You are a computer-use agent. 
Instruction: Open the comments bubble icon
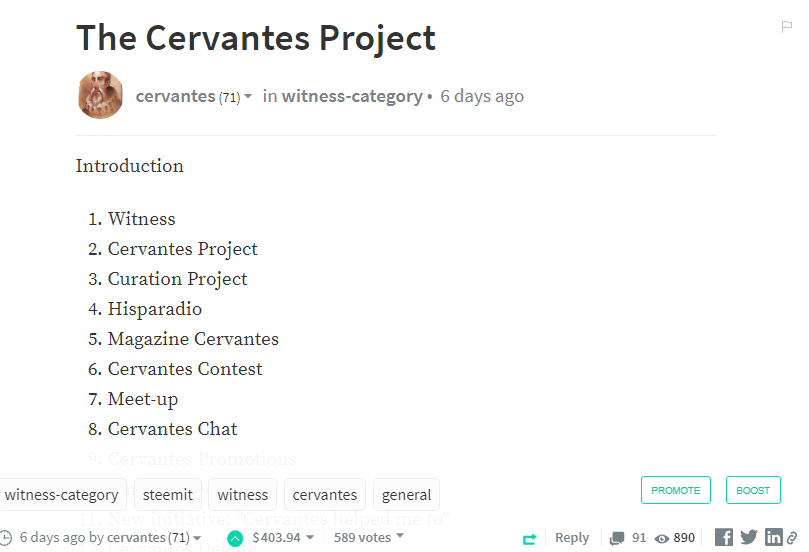[617, 538]
